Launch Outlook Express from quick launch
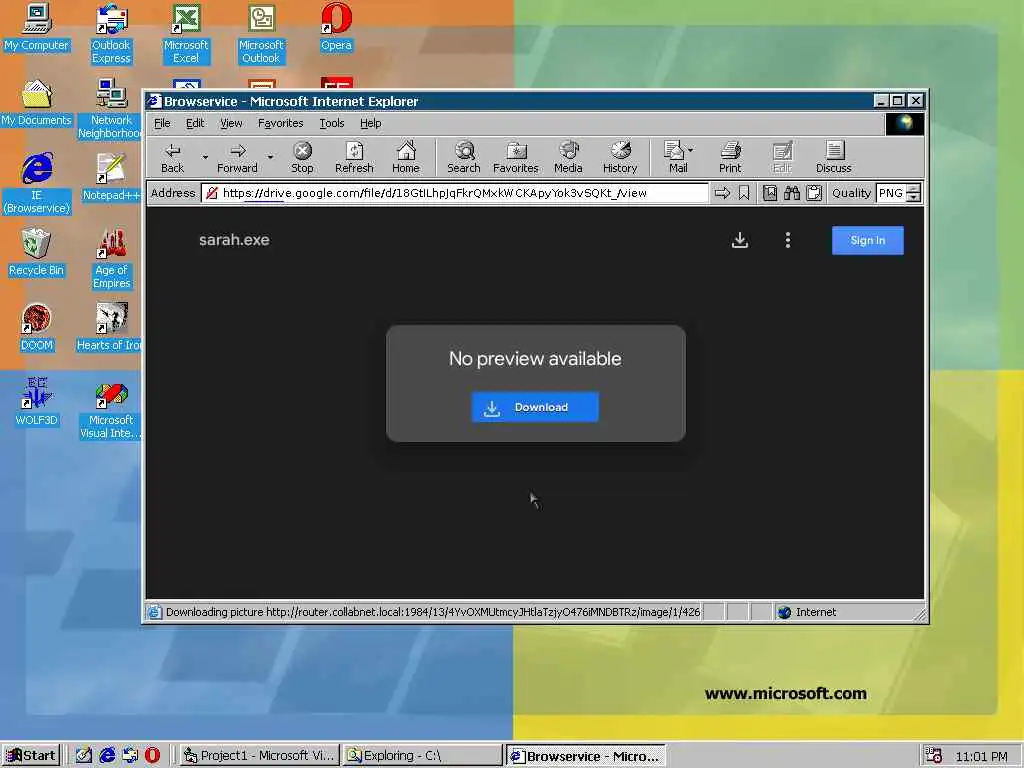The image size is (1024, 768). (130, 756)
